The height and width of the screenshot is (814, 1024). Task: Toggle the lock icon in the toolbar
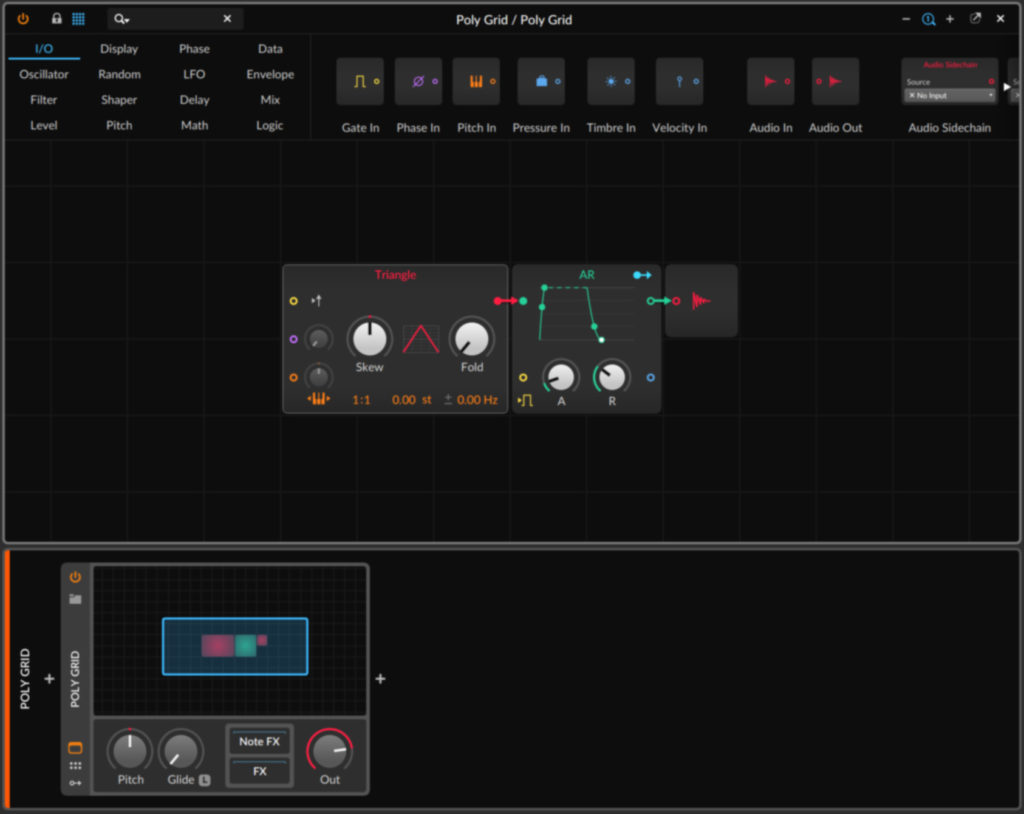[x=56, y=18]
